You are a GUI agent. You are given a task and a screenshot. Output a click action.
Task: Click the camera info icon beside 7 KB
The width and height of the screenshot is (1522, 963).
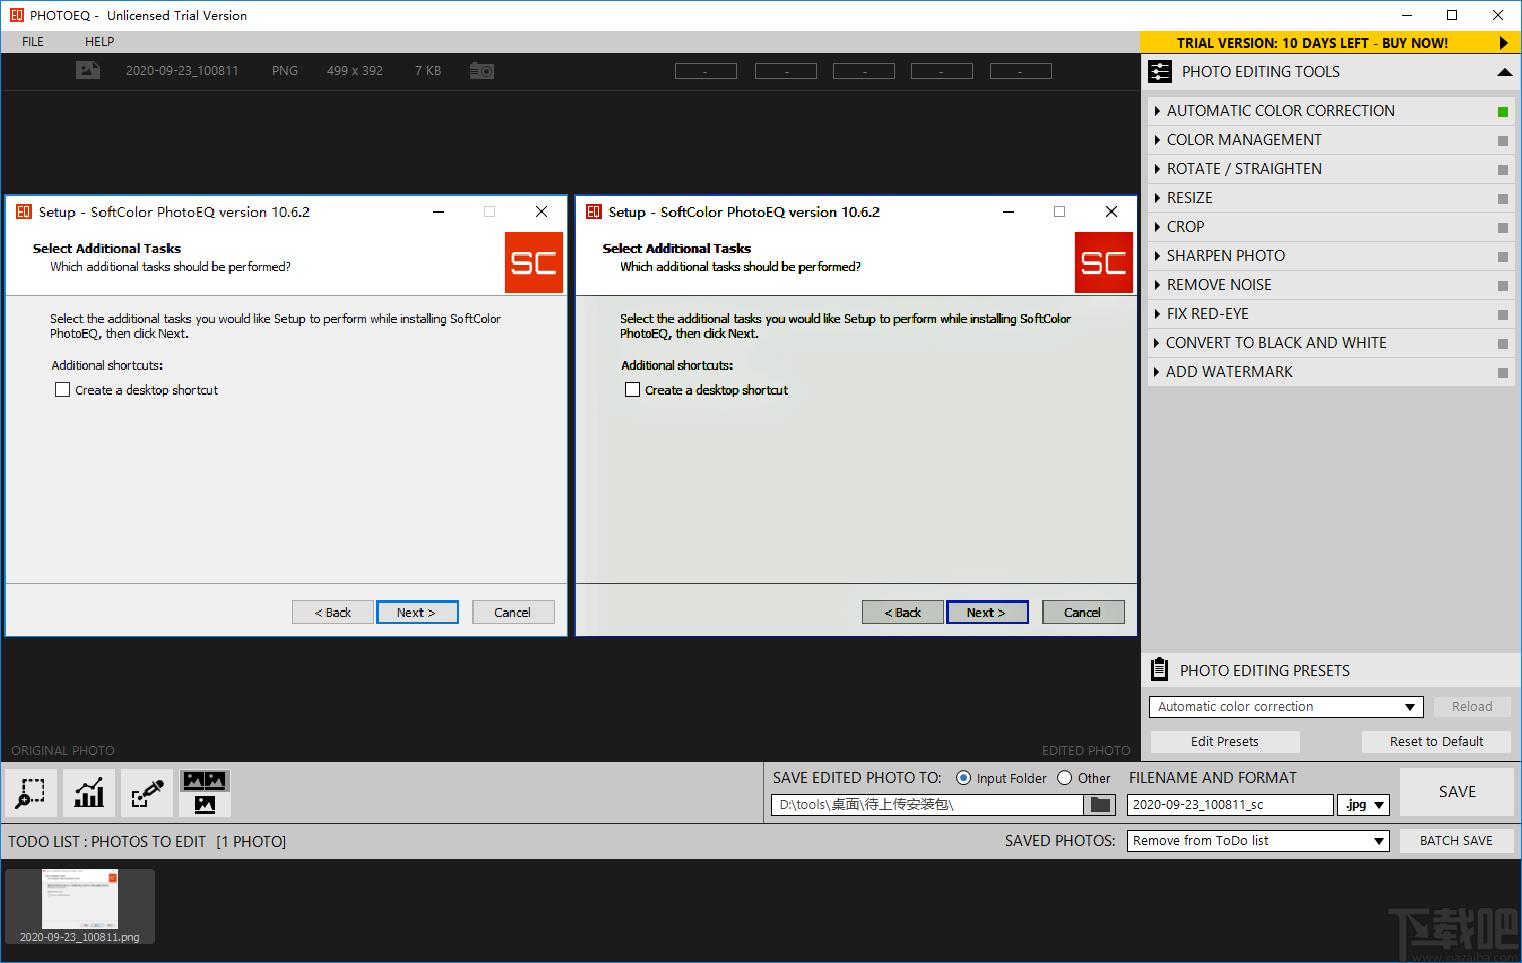(482, 71)
